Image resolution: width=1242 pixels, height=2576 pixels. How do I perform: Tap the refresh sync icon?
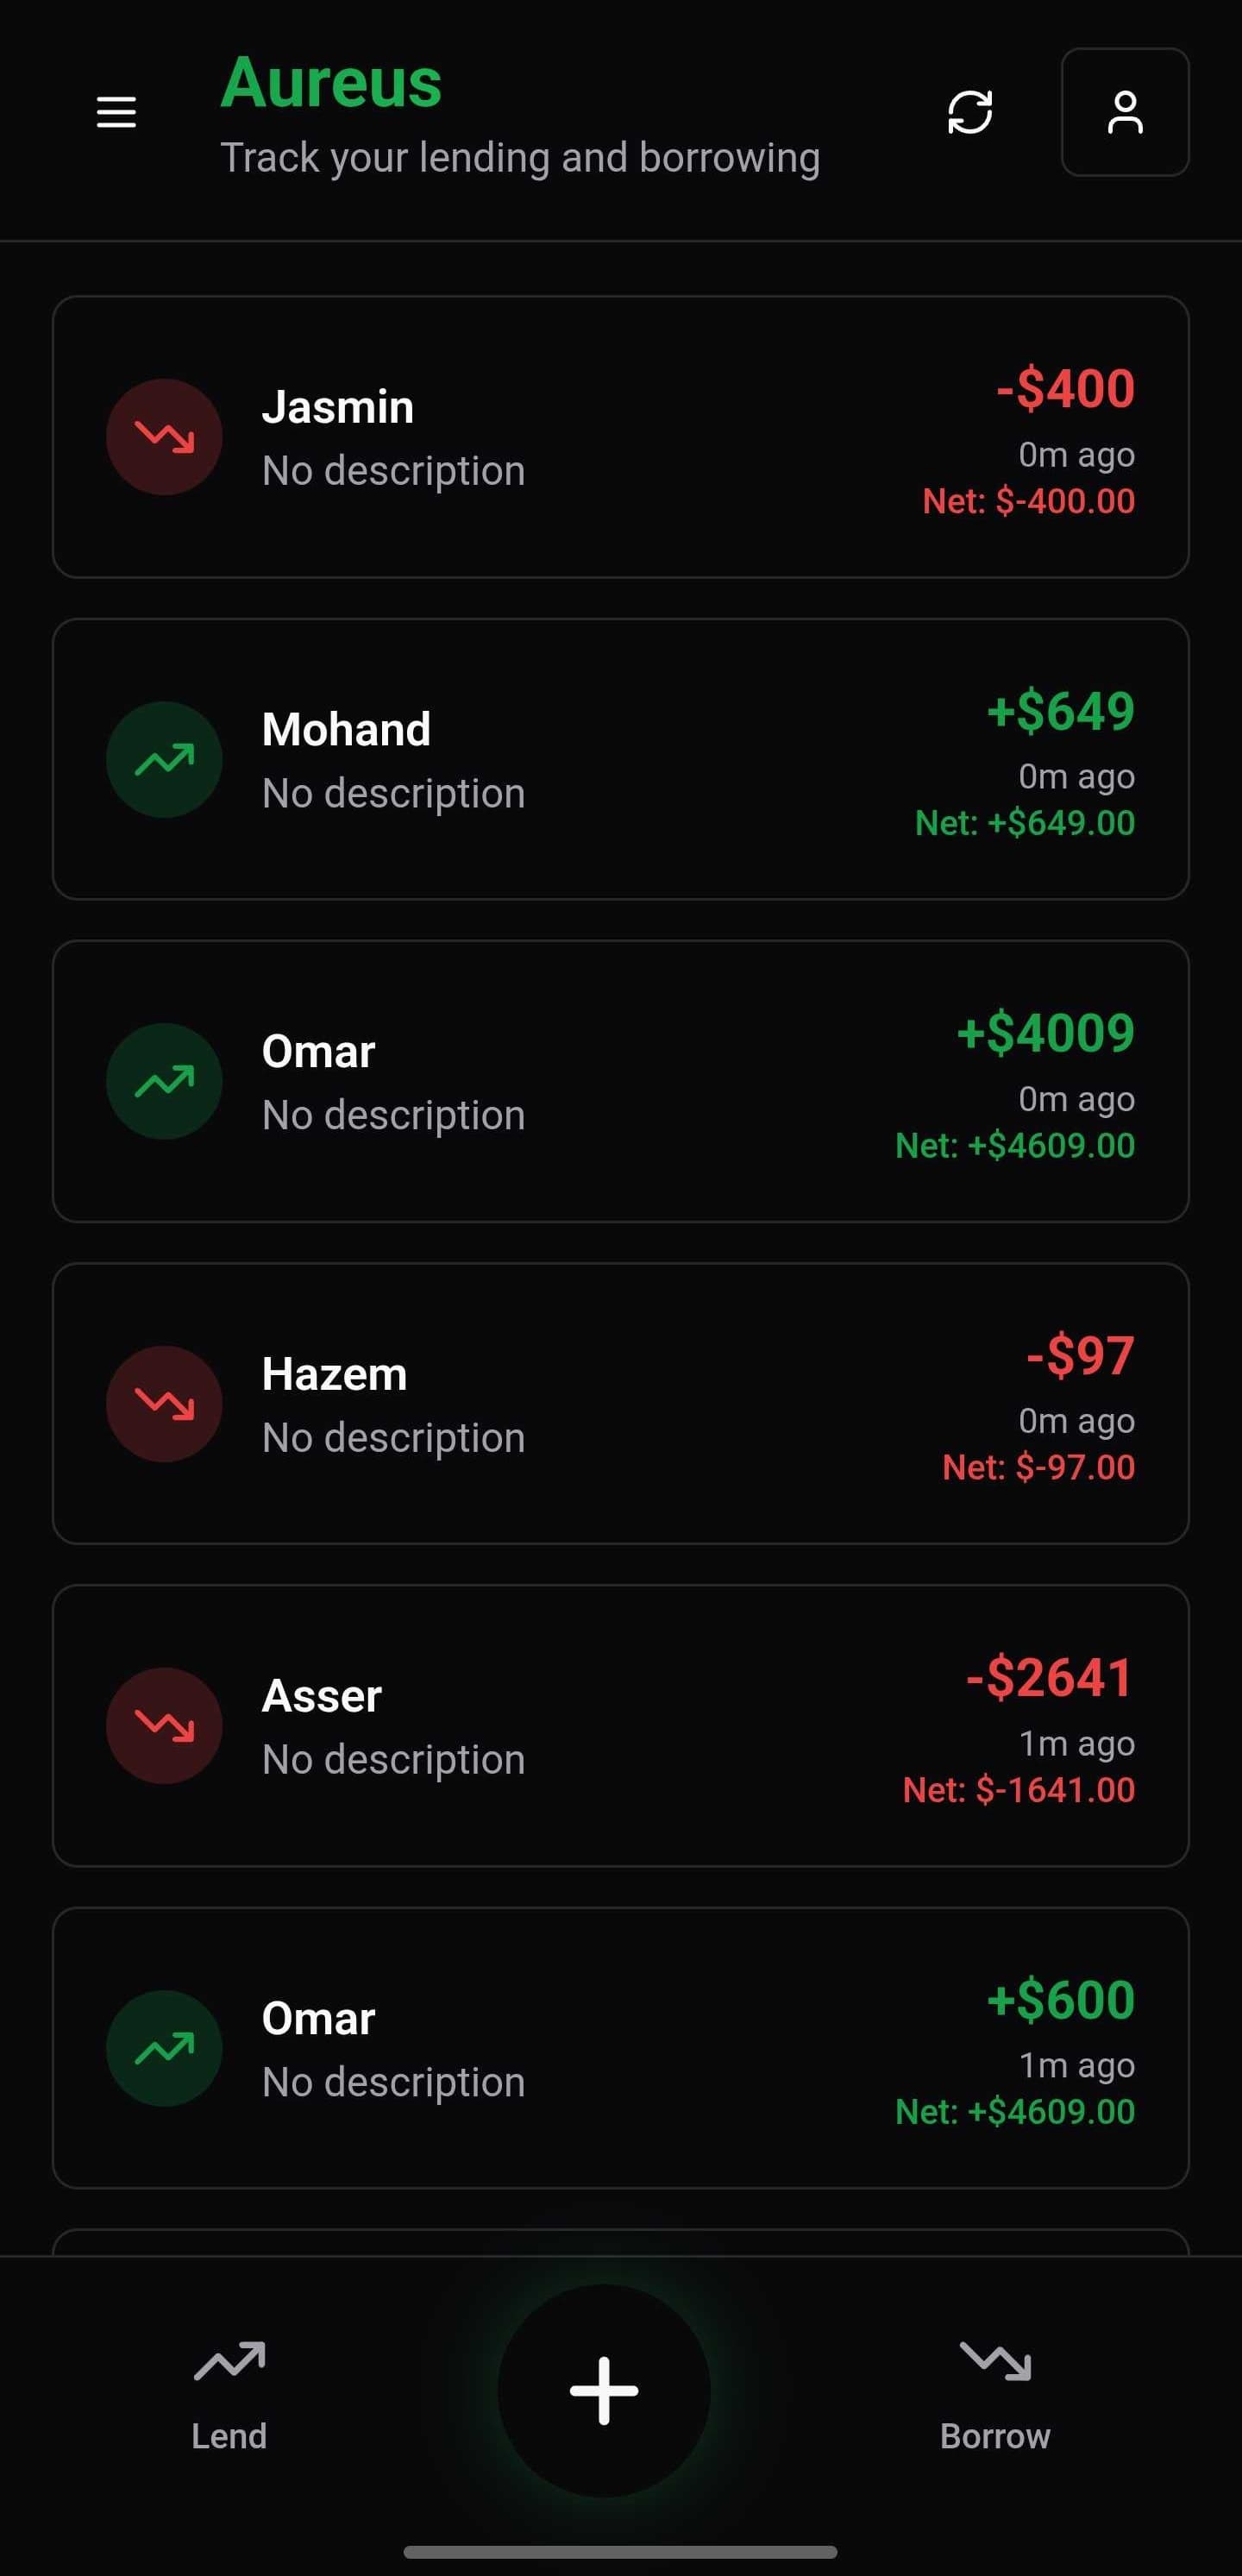point(970,112)
